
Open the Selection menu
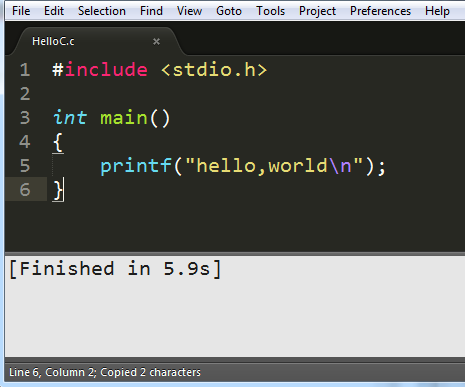tap(102, 11)
